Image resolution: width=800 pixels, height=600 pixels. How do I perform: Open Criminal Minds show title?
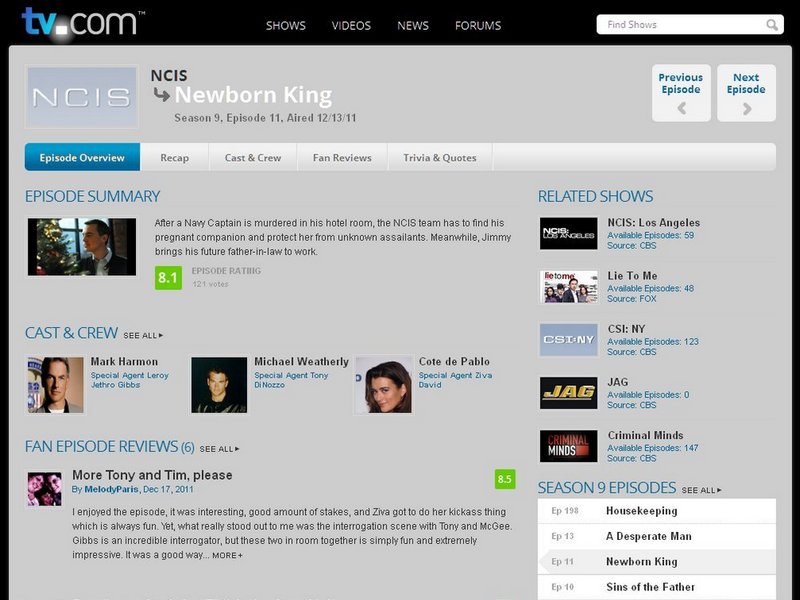point(645,435)
